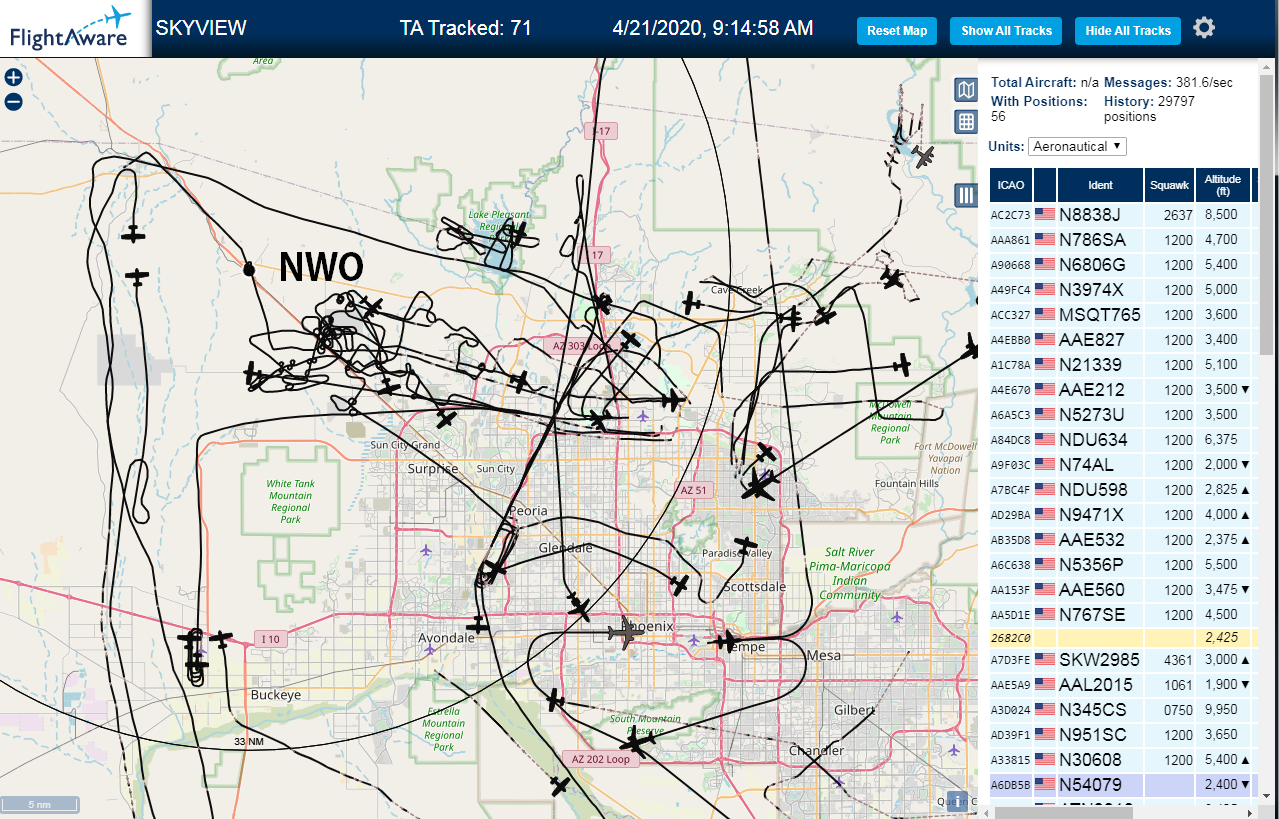Select aircraft row N951SC

(1124, 735)
